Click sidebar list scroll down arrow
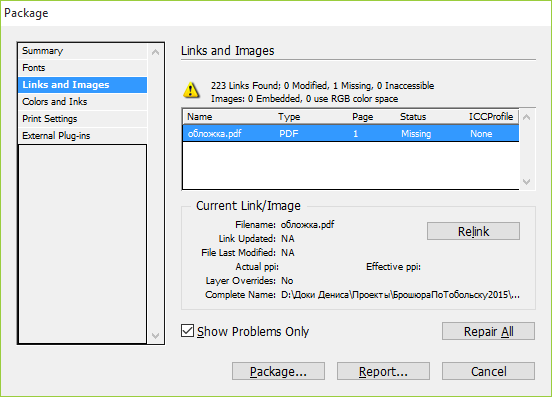 155,335
